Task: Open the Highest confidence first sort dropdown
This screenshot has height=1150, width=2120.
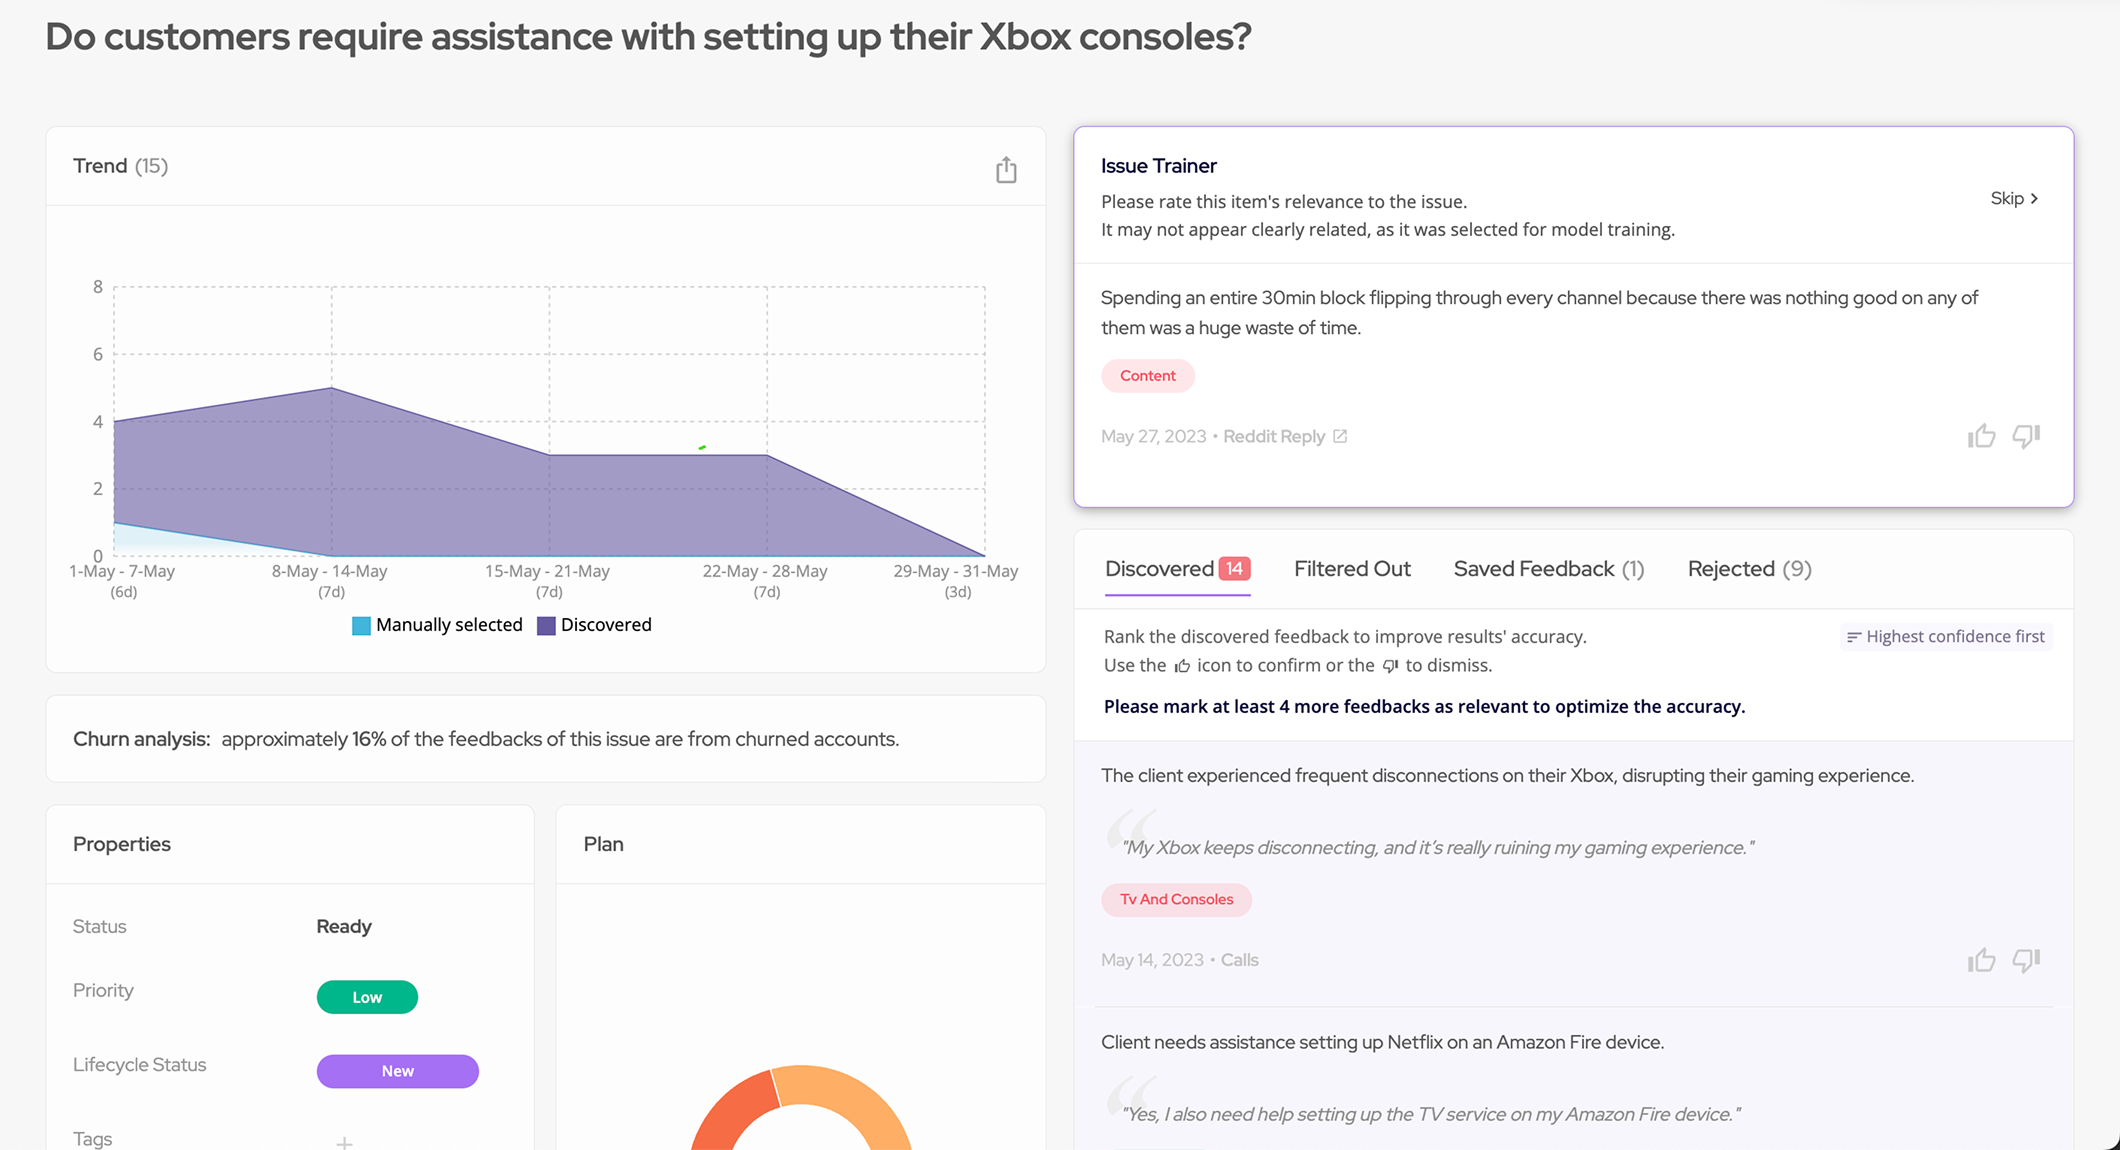Action: tap(1946, 637)
